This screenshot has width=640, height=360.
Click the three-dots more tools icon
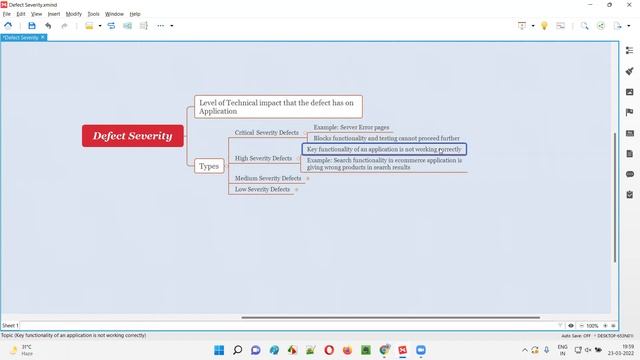pos(161,26)
